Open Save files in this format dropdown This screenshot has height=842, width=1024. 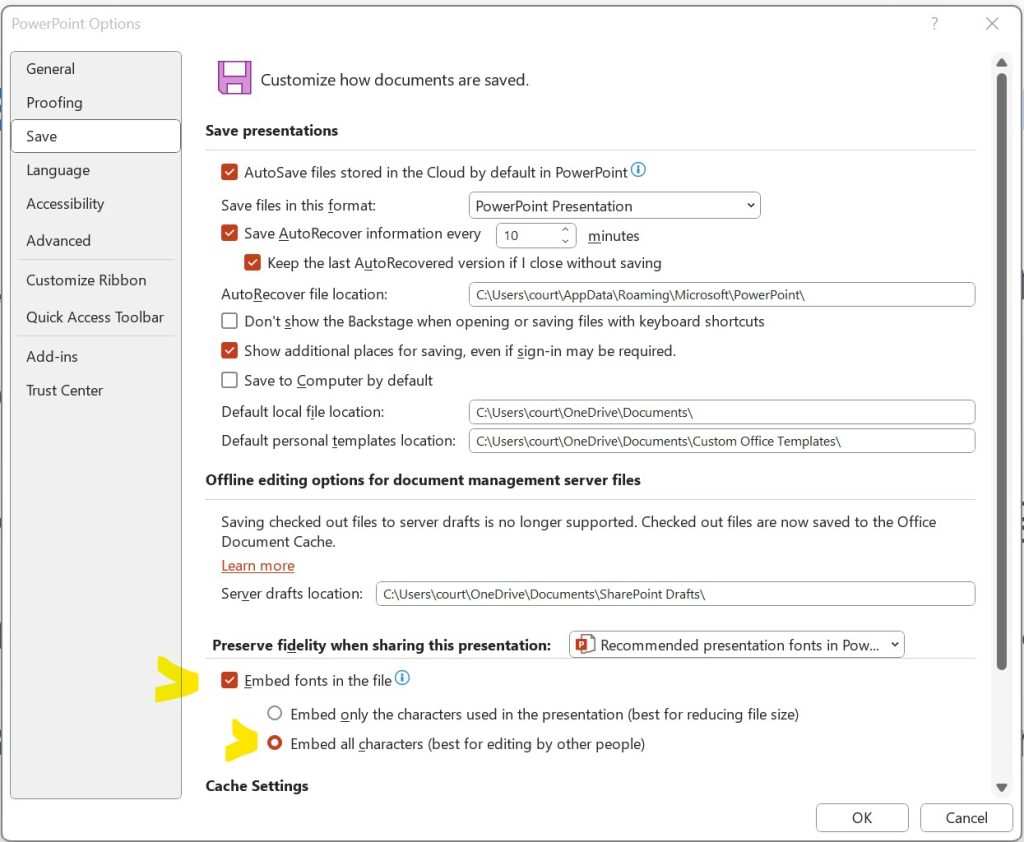pos(615,205)
